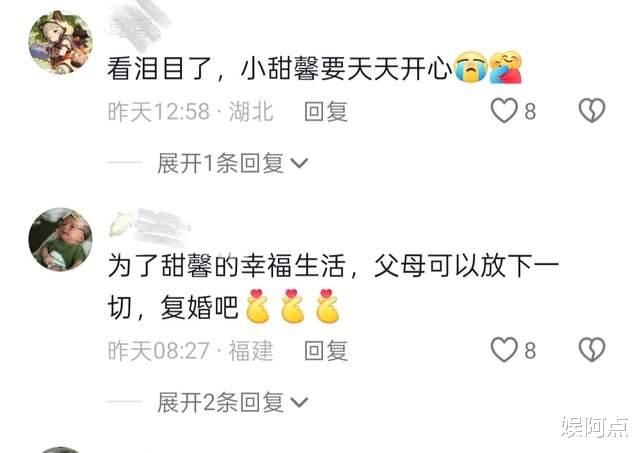640x453 pixels.
Task: Tap the crying face emoji in the first comment
Action: pyautogui.click(x=471, y=68)
